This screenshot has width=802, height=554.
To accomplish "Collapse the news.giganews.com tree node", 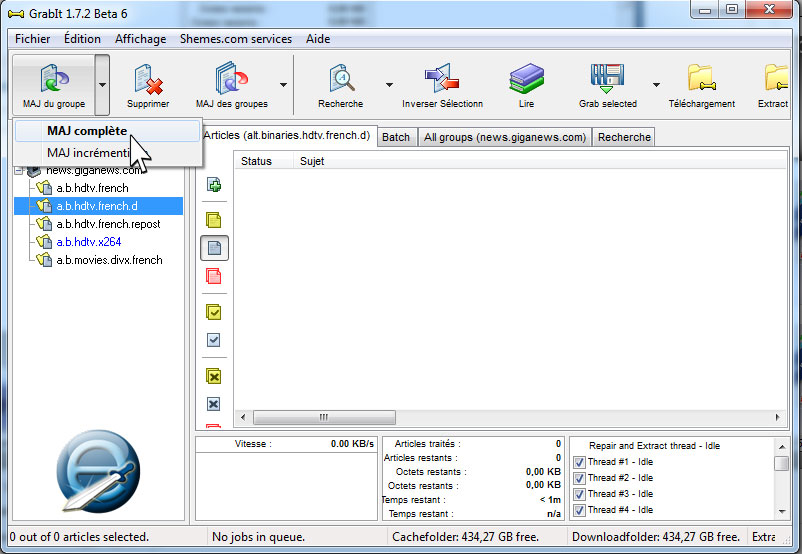I will click(19, 170).
